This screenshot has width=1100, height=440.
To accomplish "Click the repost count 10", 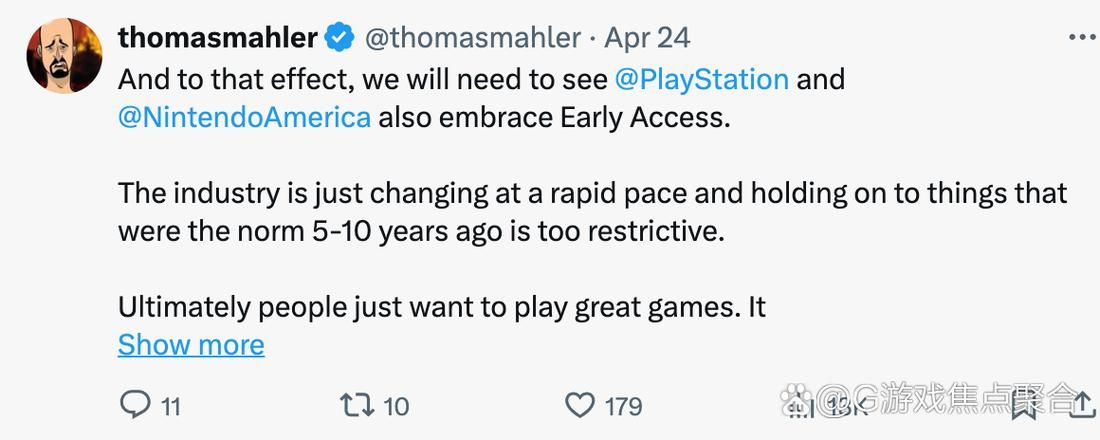I will tap(396, 406).
